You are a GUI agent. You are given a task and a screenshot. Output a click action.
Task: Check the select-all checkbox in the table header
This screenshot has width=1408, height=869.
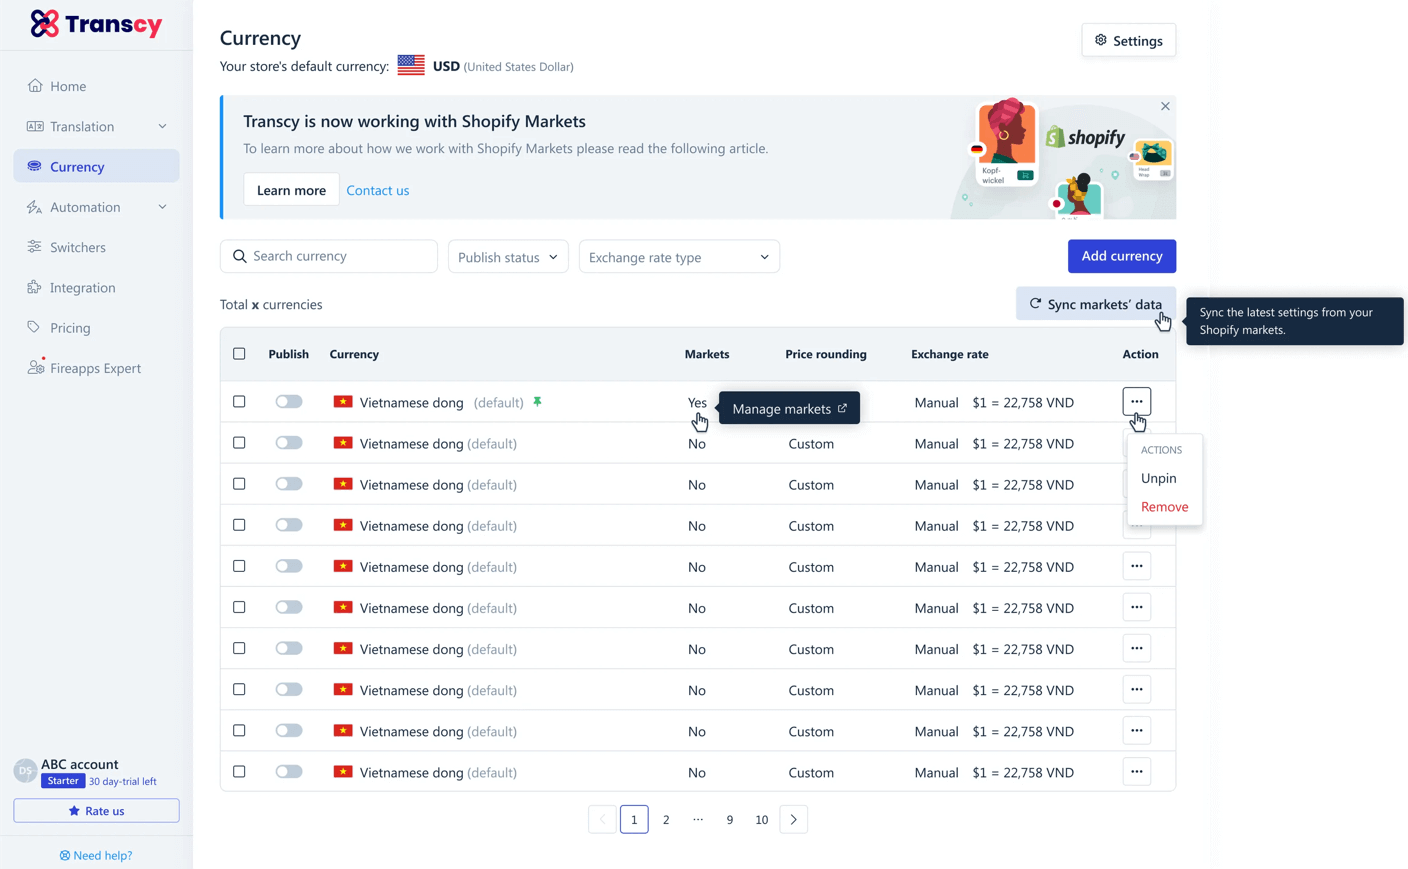239,353
